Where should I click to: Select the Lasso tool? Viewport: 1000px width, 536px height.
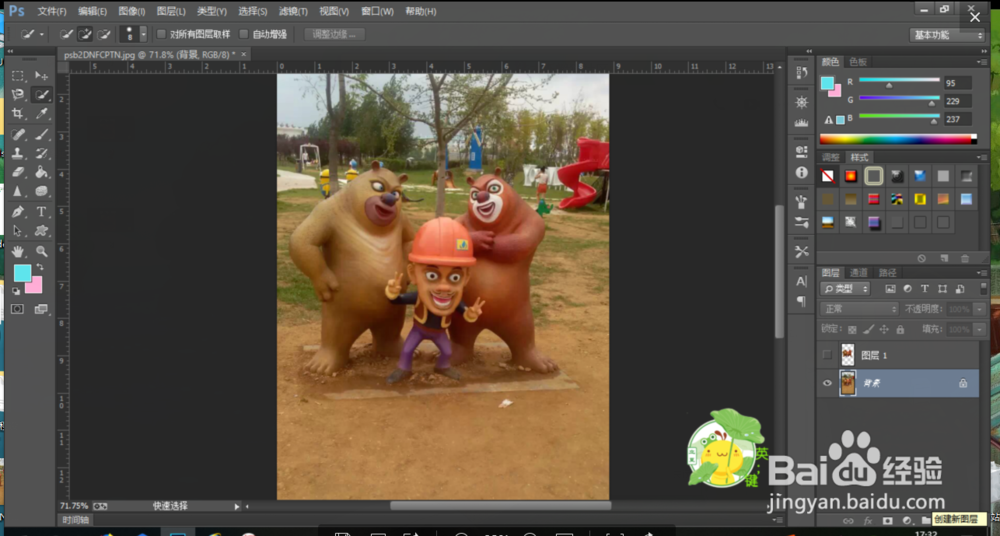click(x=18, y=95)
